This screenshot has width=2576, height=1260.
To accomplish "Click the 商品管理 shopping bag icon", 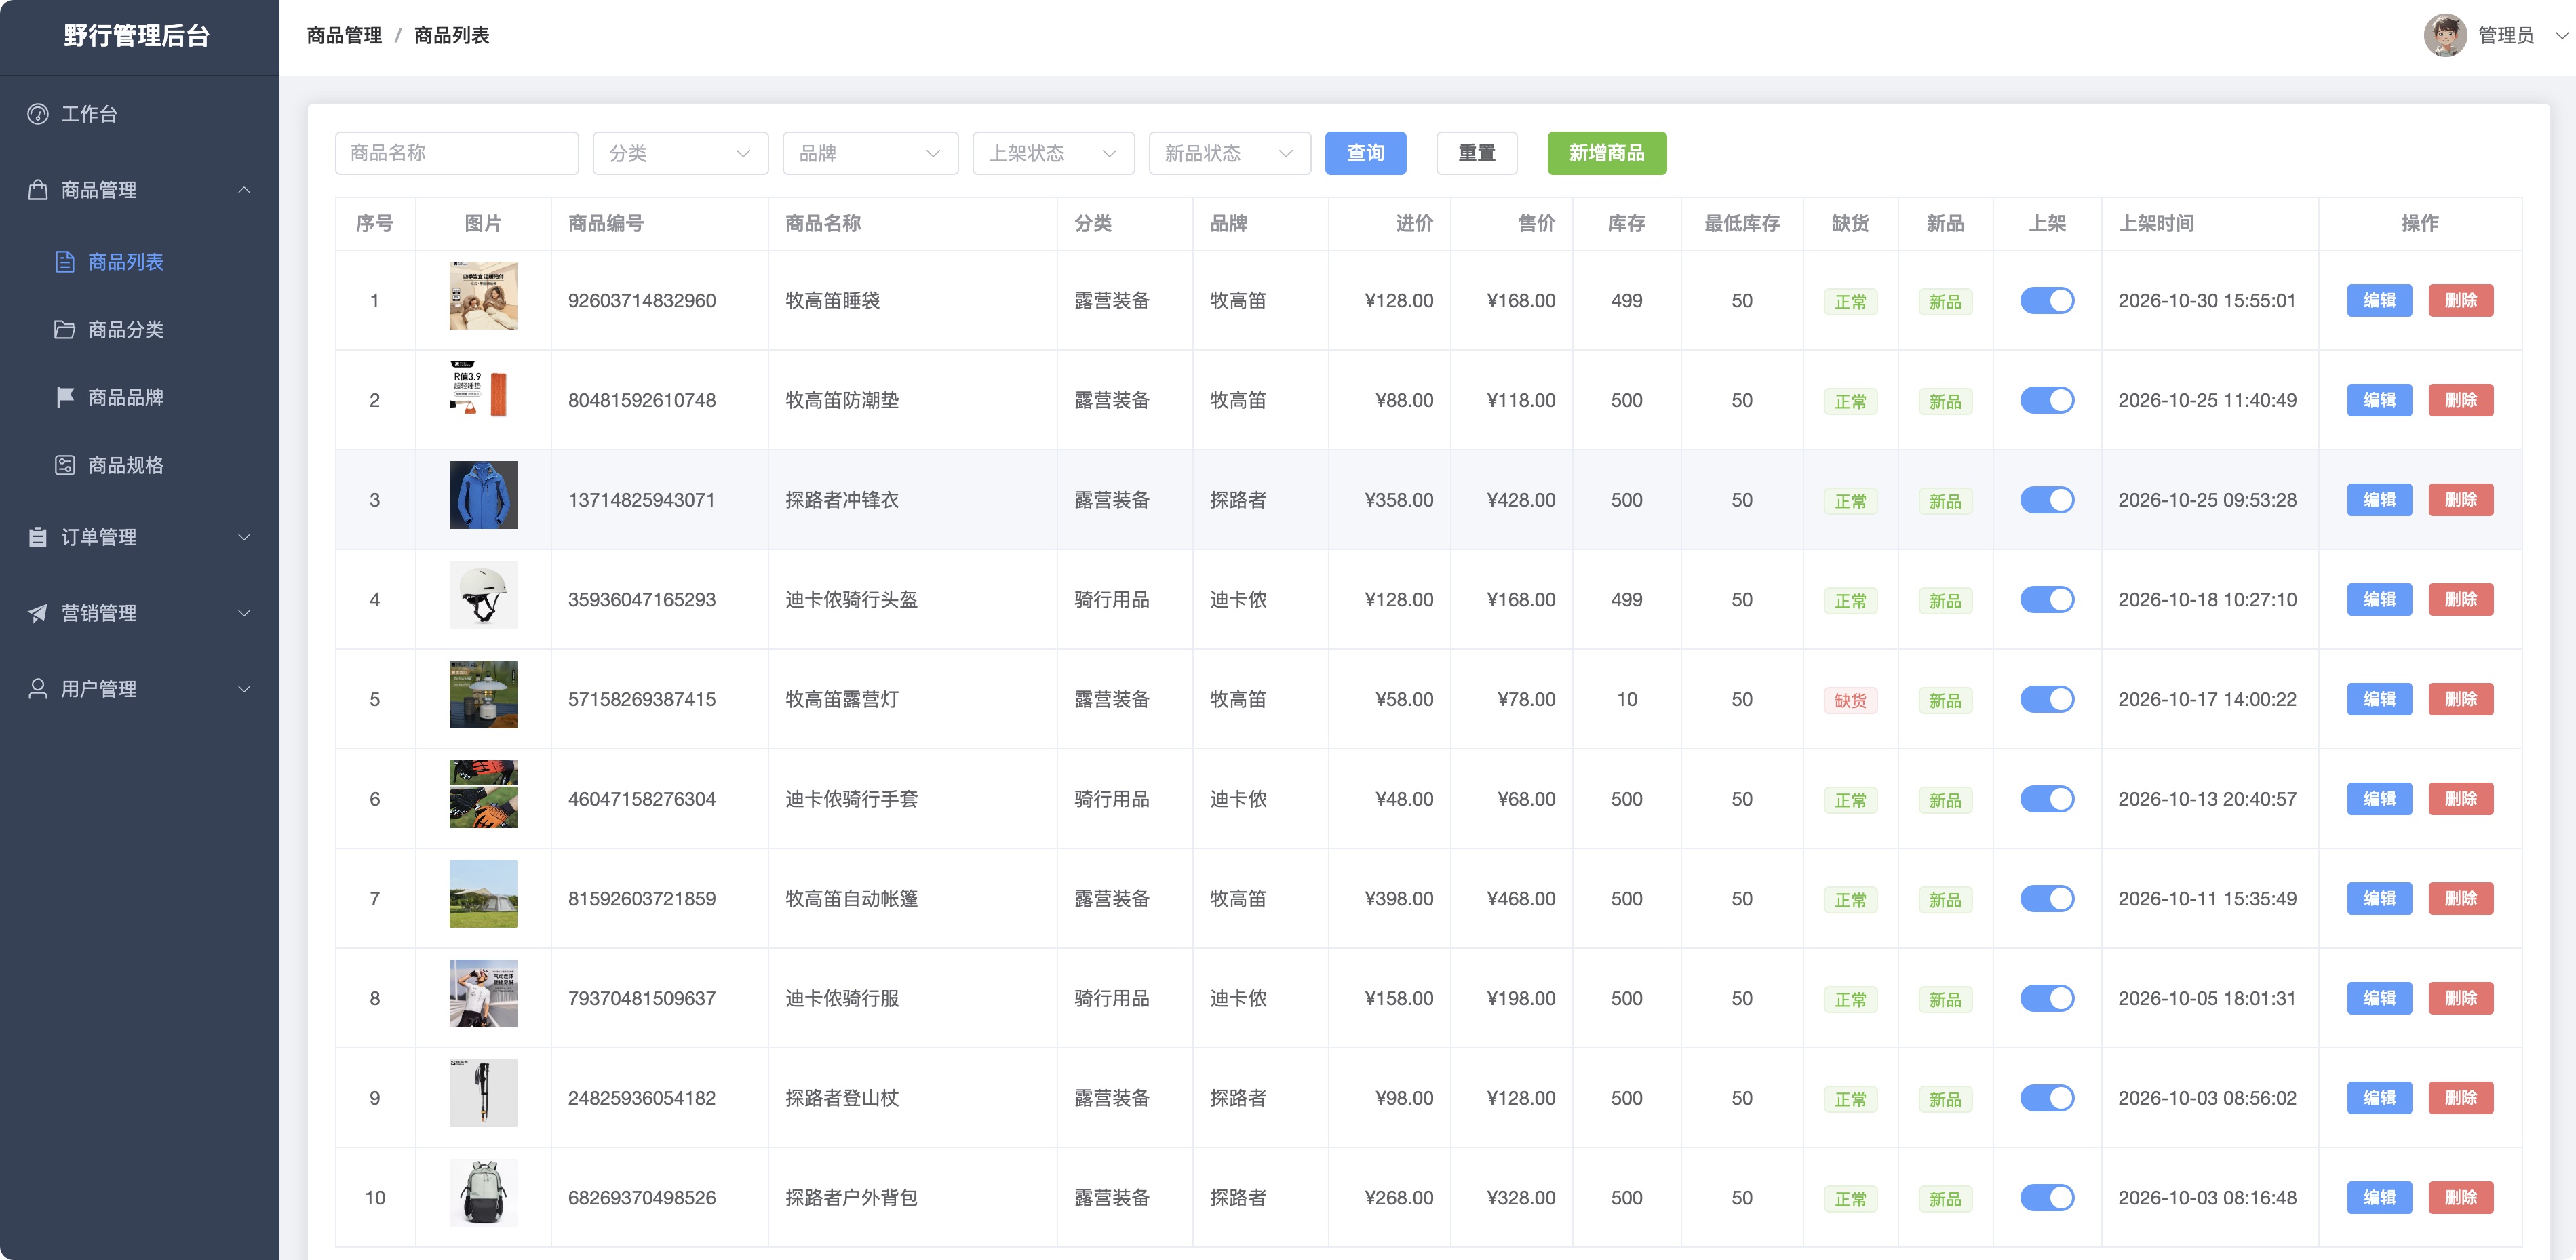I will click(x=38, y=189).
